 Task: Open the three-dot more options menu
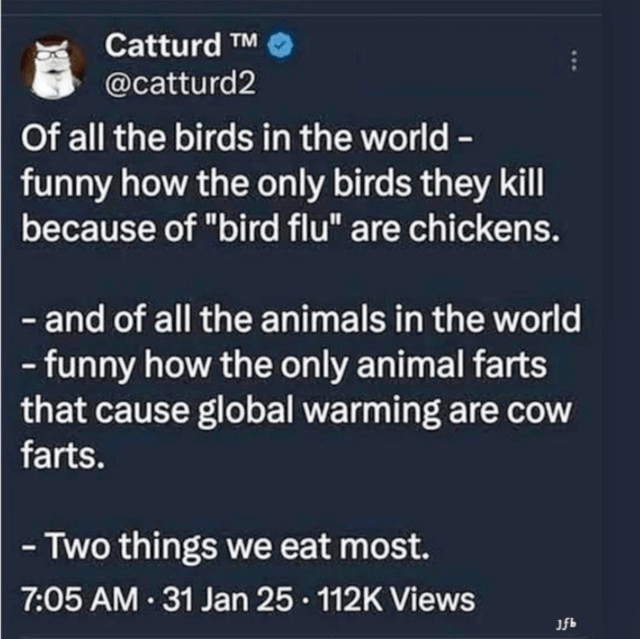pos(574,60)
